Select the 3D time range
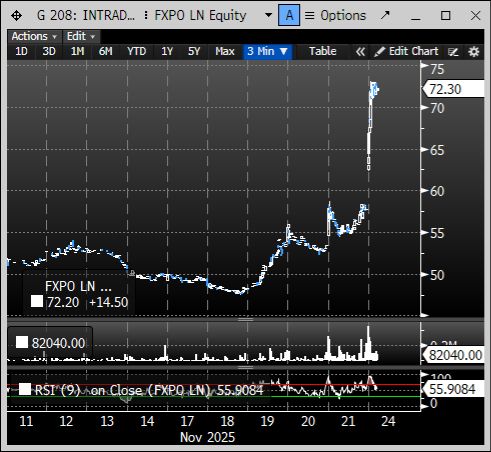The image size is (491, 452). 49,51
